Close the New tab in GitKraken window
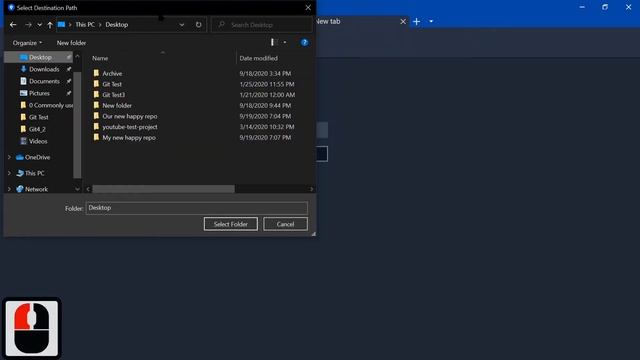The height and width of the screenshot is (360, 640). tap(403, 21)
